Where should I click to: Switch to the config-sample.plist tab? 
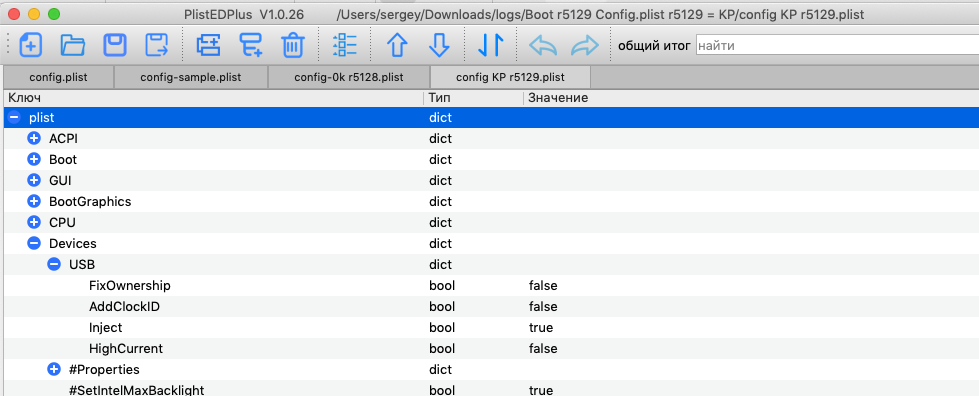(190, 77)
